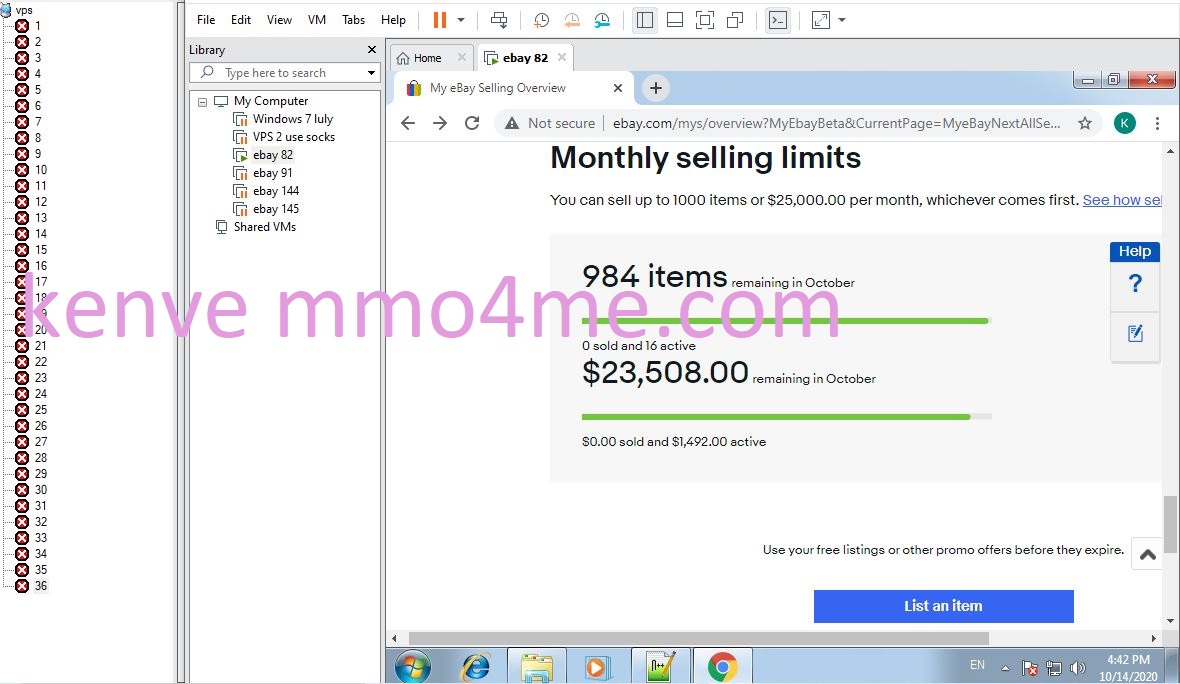Select Shared VMs in library
Screen dimensions: 1180x684
tap(264, 227)
